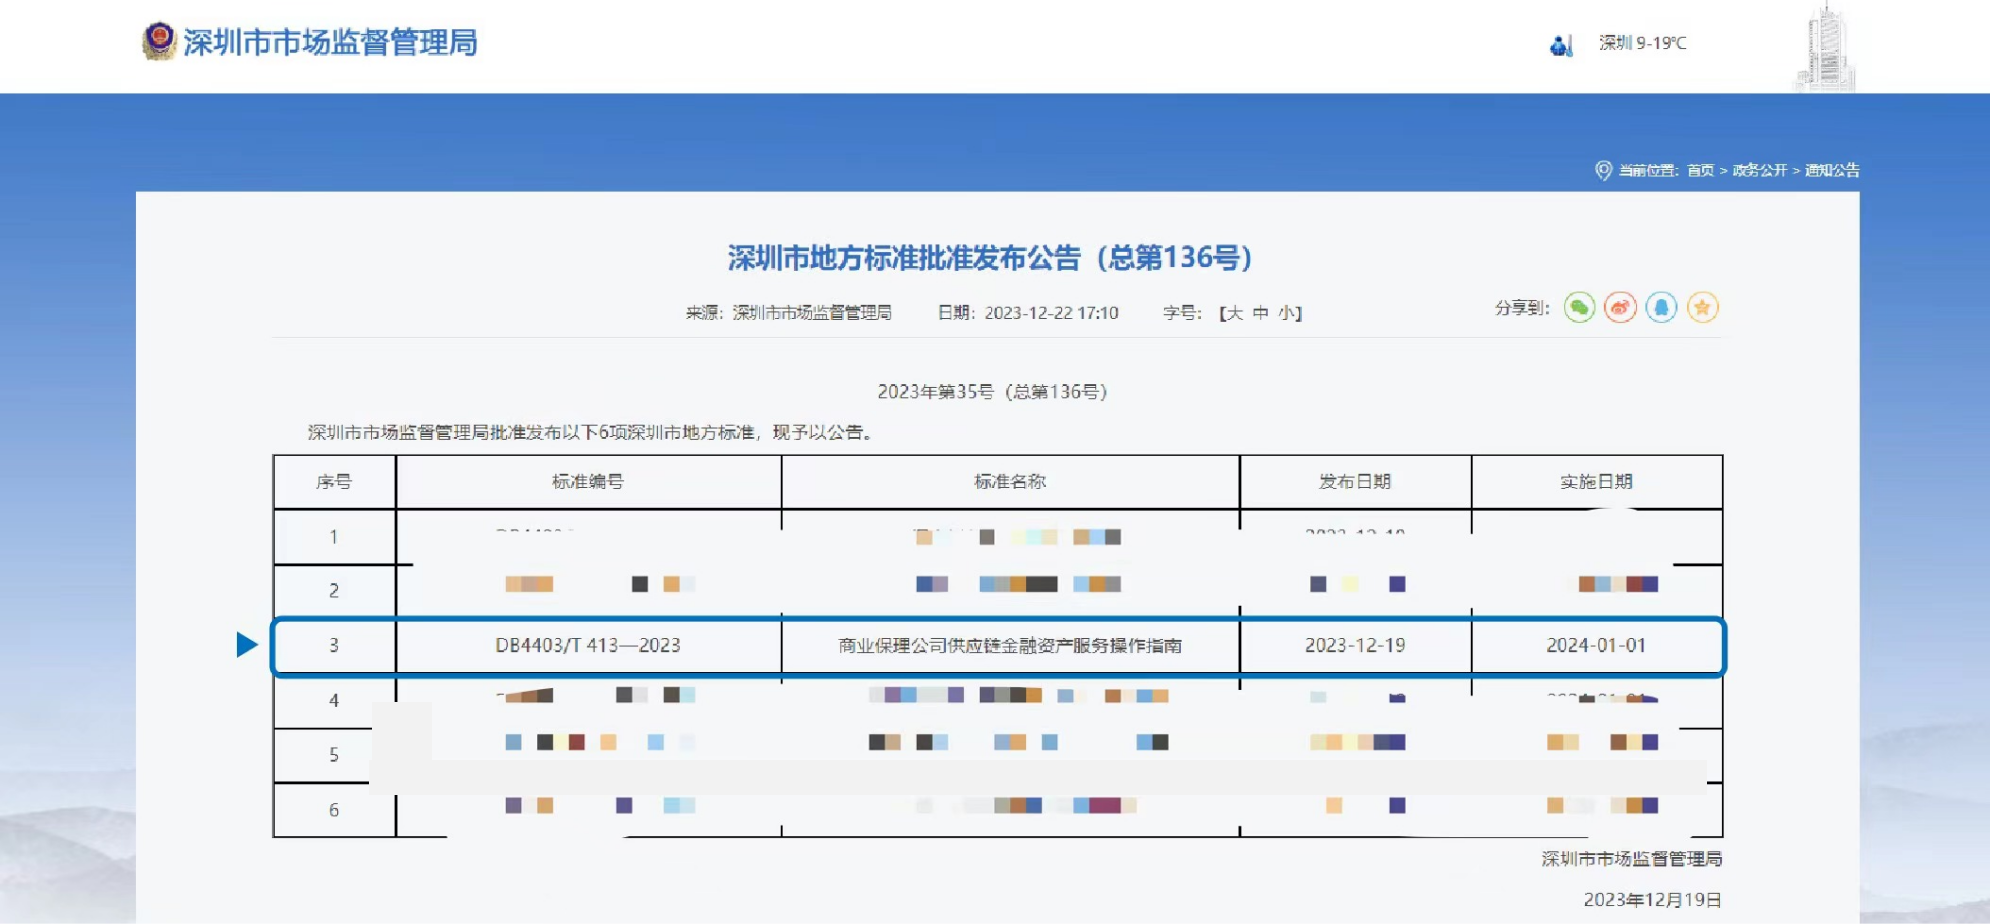Share the announcement to WeChat
This screenshot has height=924, width=1991.
point(1579,308)
